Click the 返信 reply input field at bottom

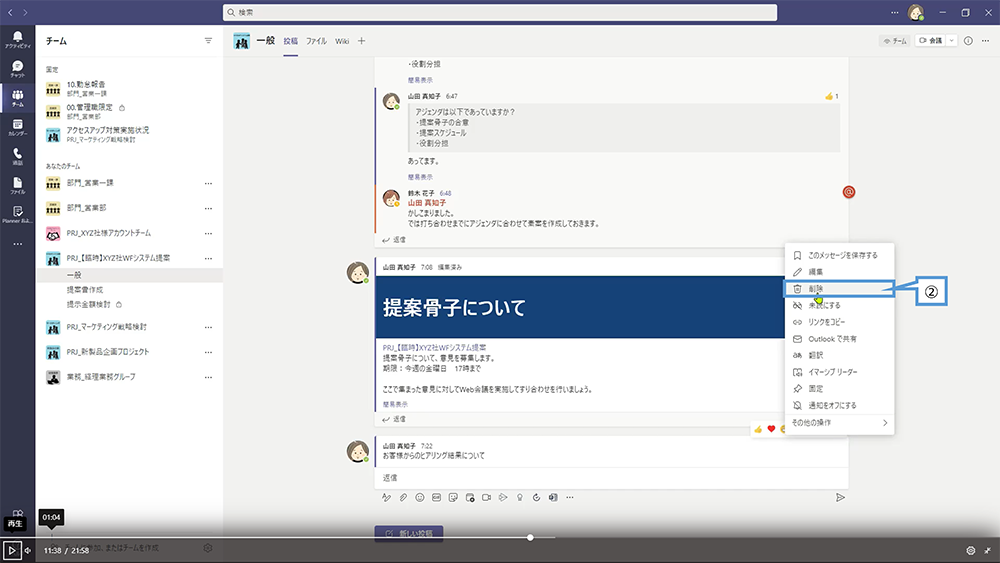tap(611, 478)
